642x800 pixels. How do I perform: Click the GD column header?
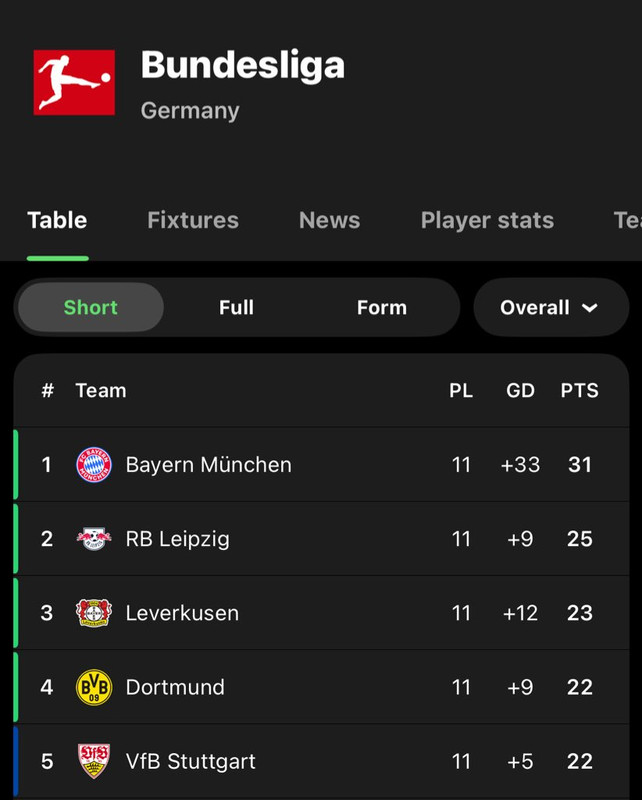(x=520, y=390)
